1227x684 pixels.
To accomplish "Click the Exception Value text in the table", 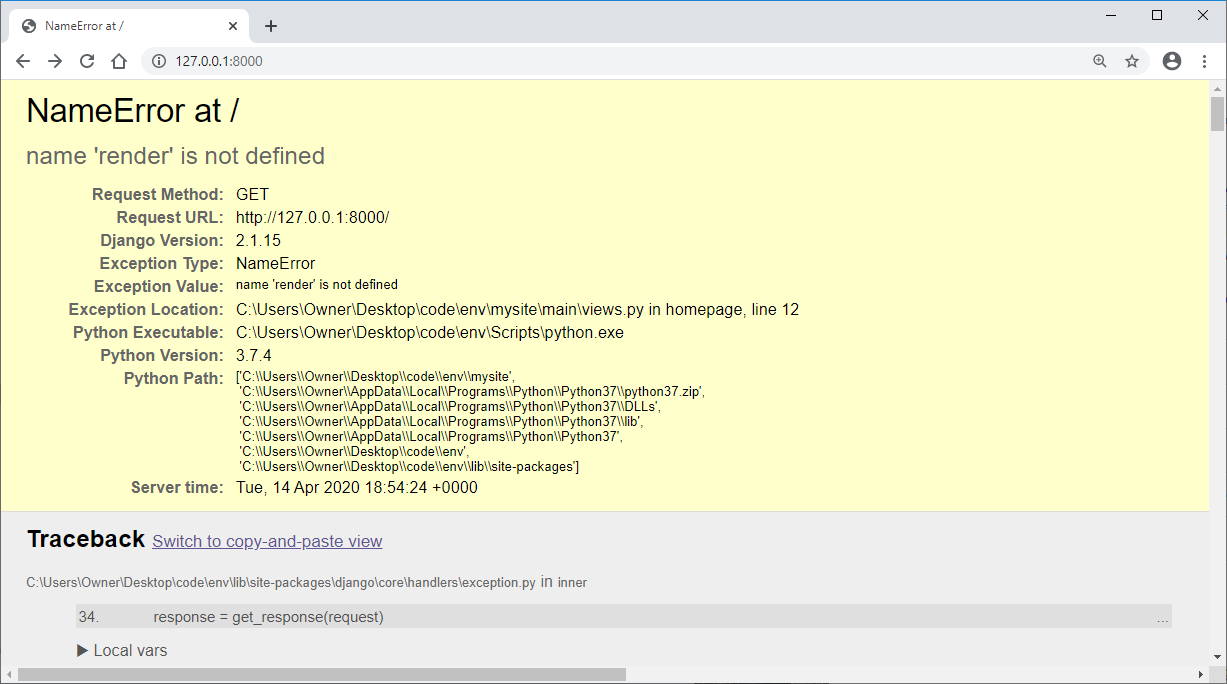I will pyautogui.click(x=317, y=285).
